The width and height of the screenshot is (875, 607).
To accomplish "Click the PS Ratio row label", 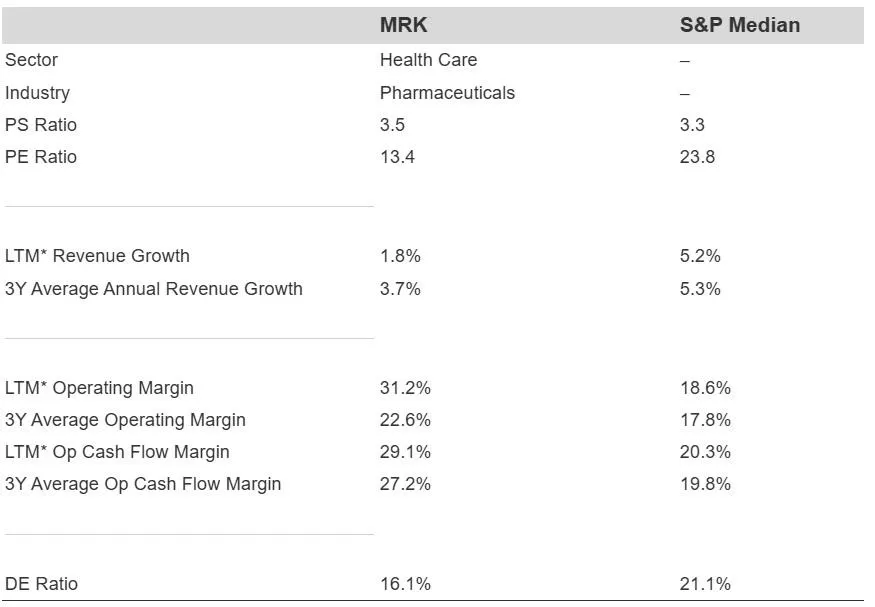I will 41,125.
